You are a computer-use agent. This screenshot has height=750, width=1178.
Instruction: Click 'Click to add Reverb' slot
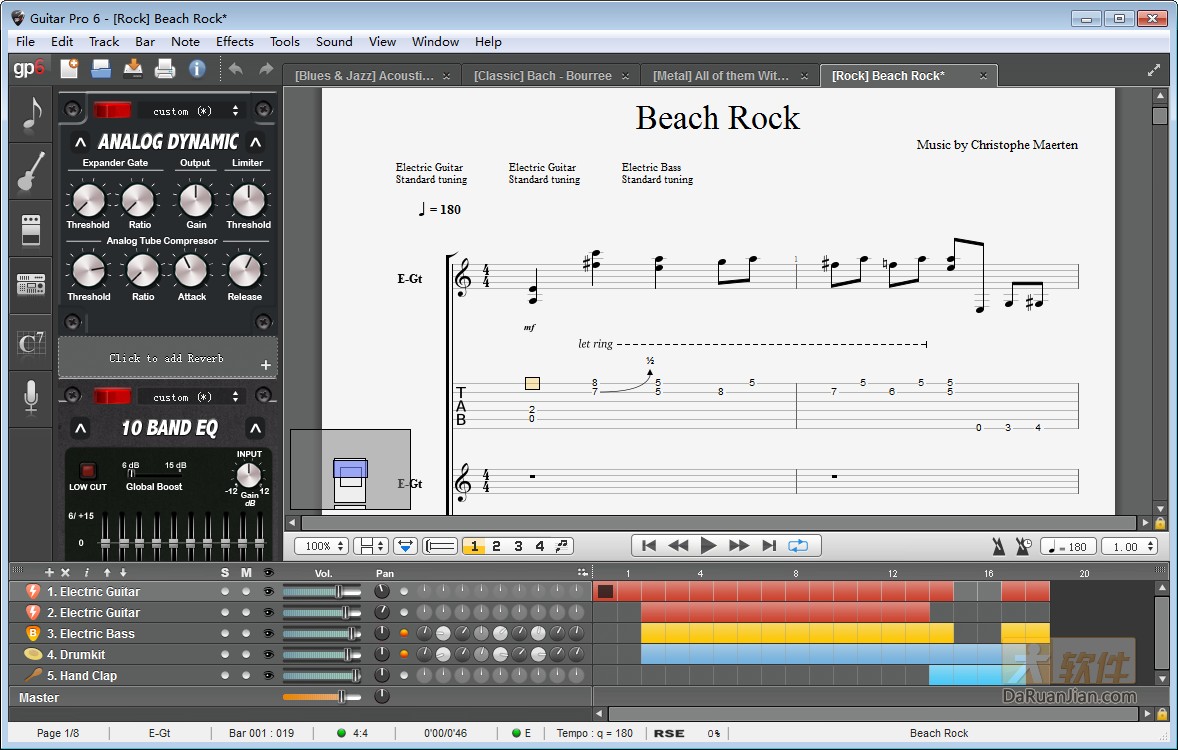(168, 358)
